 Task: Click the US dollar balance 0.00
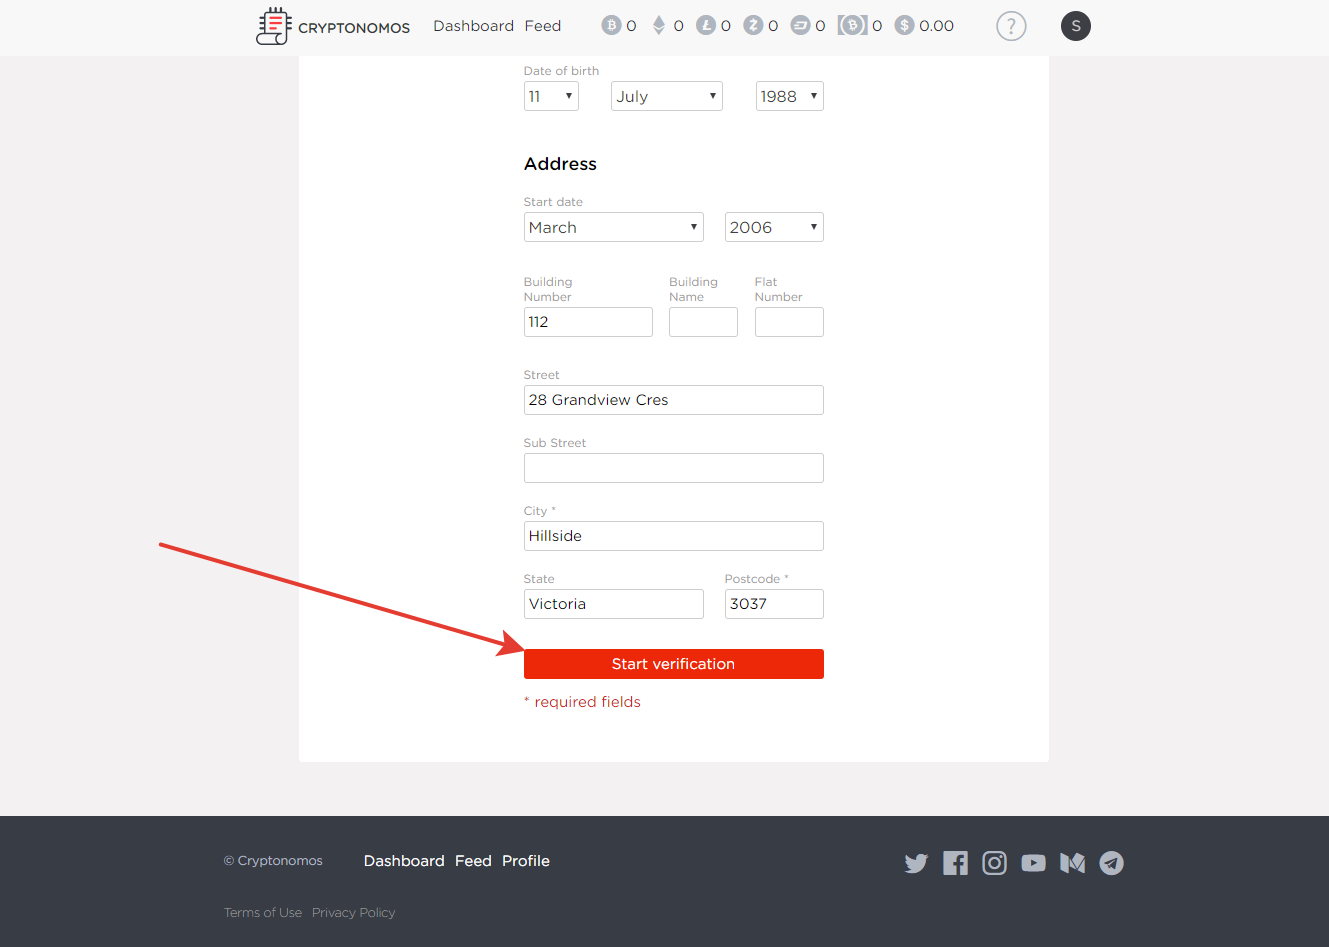click(x=936, y=26)
